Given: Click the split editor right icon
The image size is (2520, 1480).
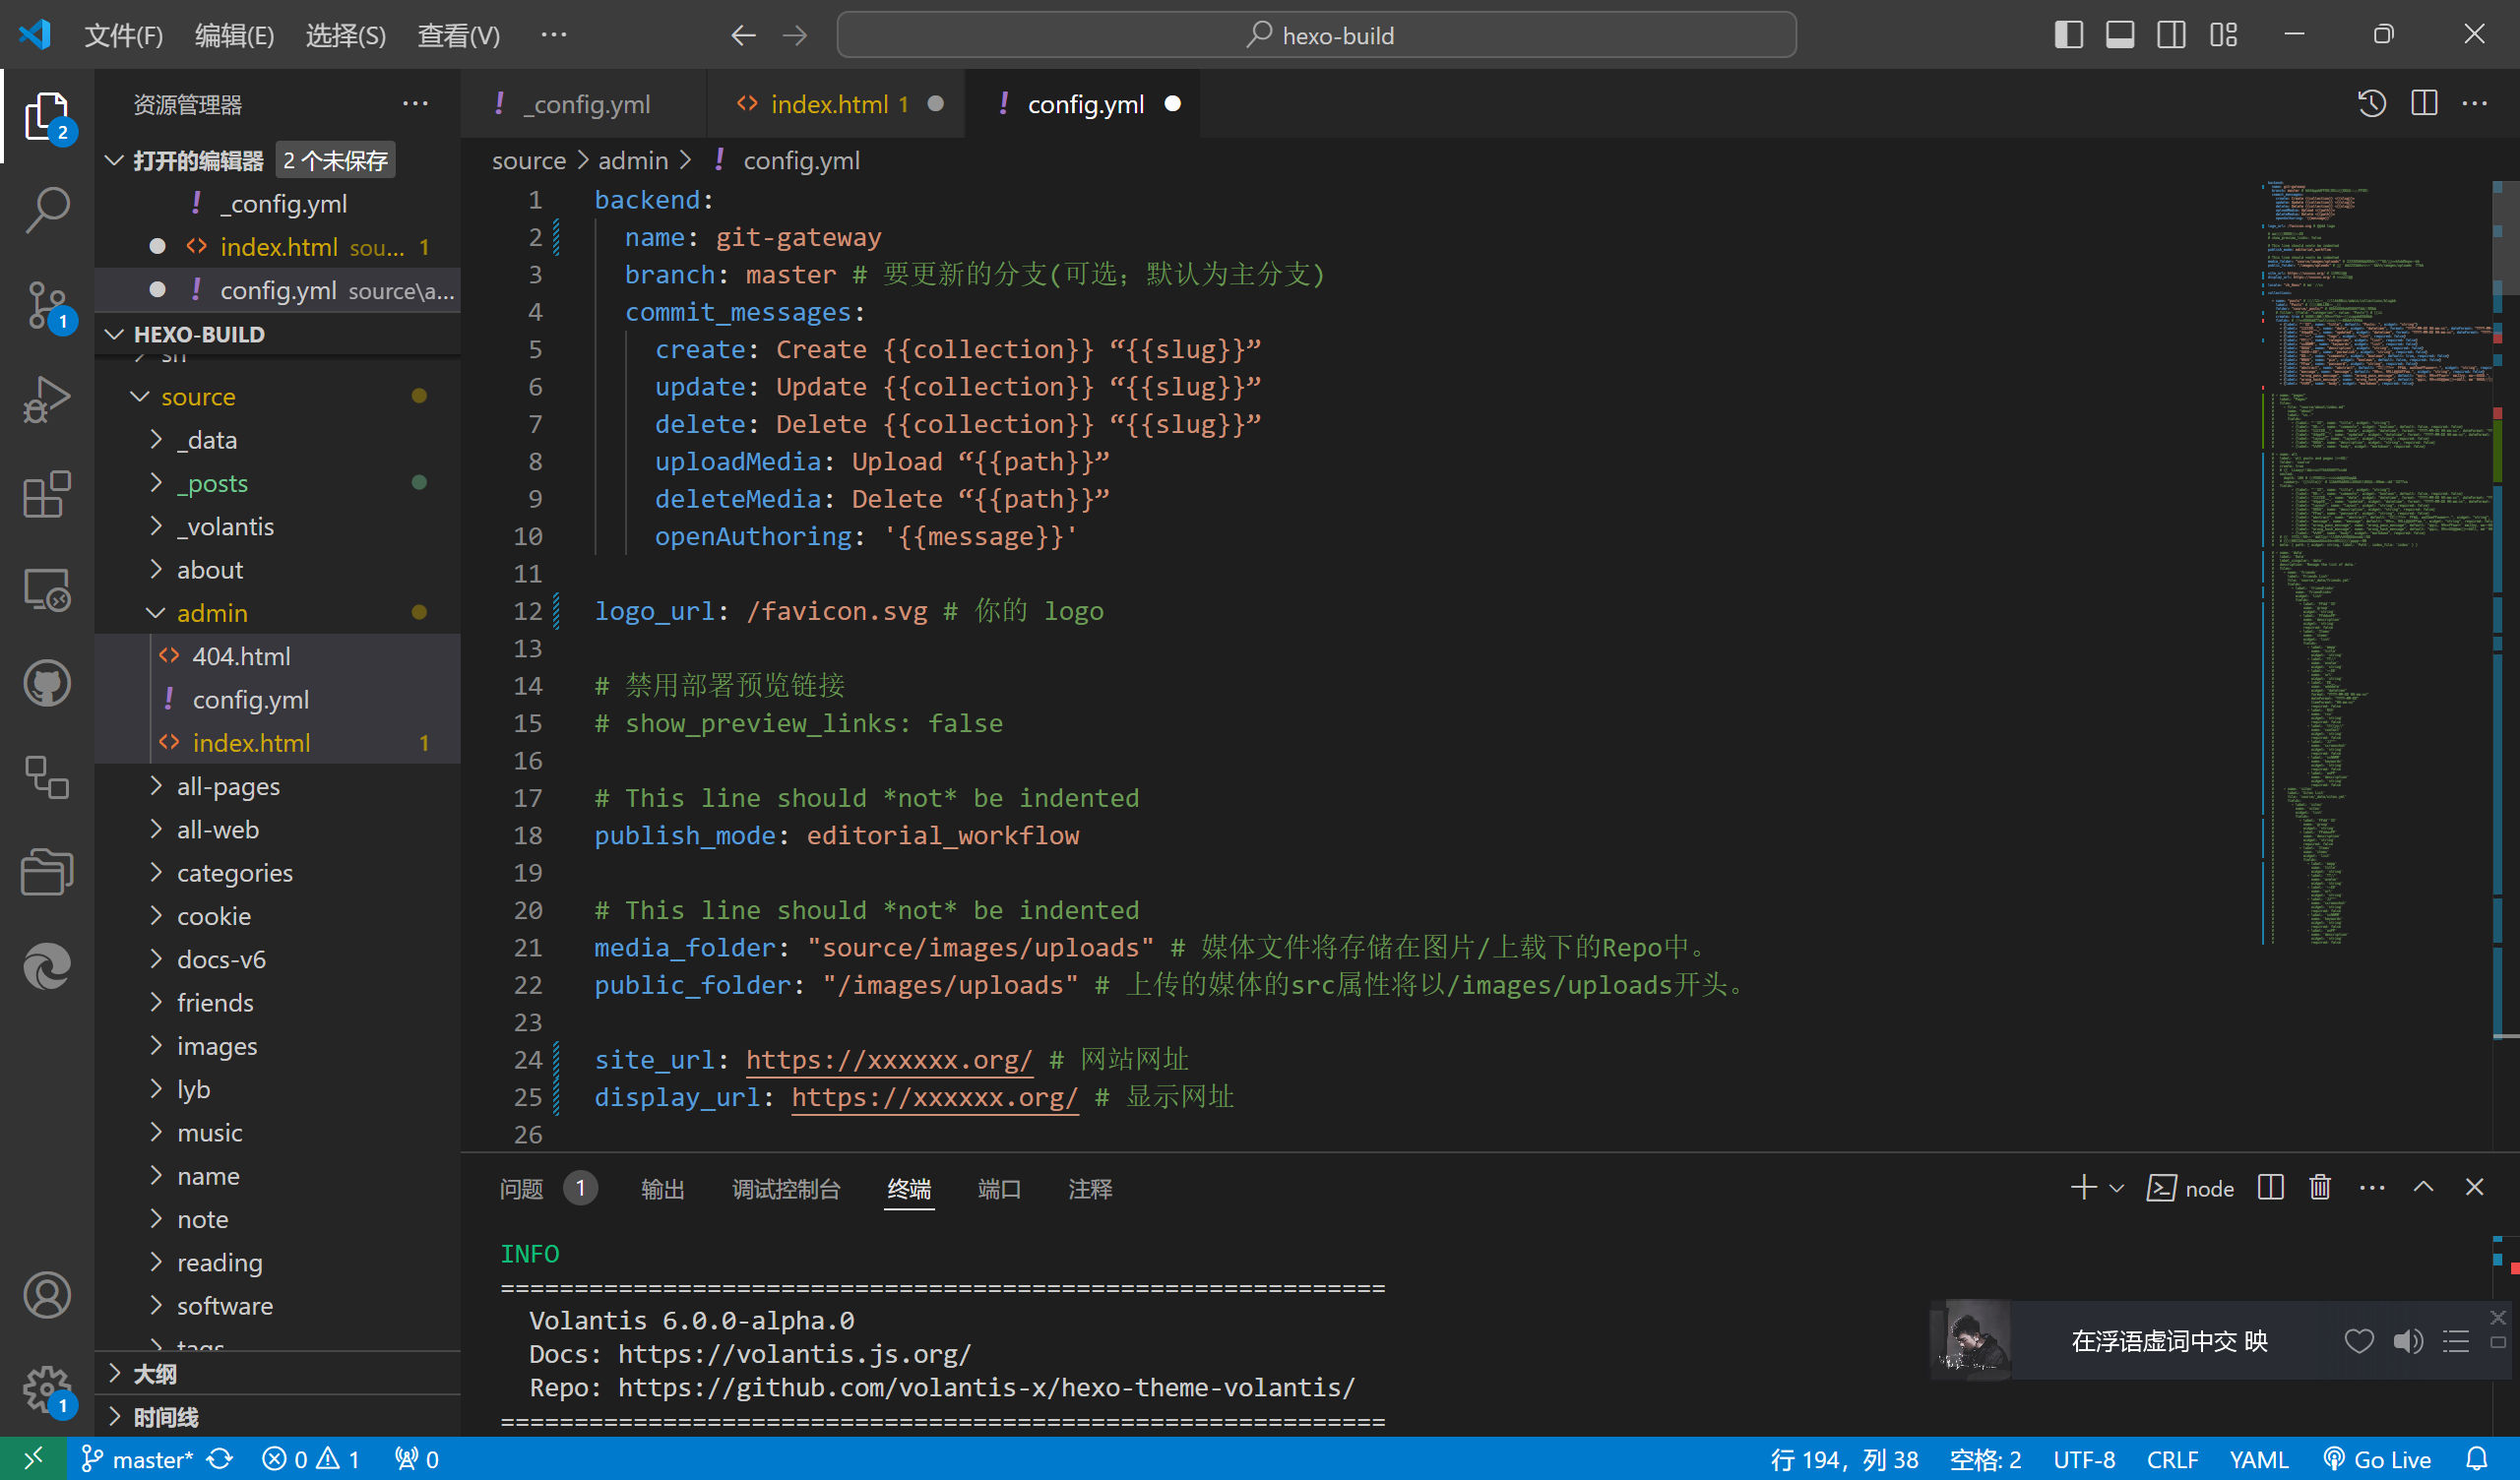Looking at the screenshot, I should pyautogui.click(x=2423, y=104).
